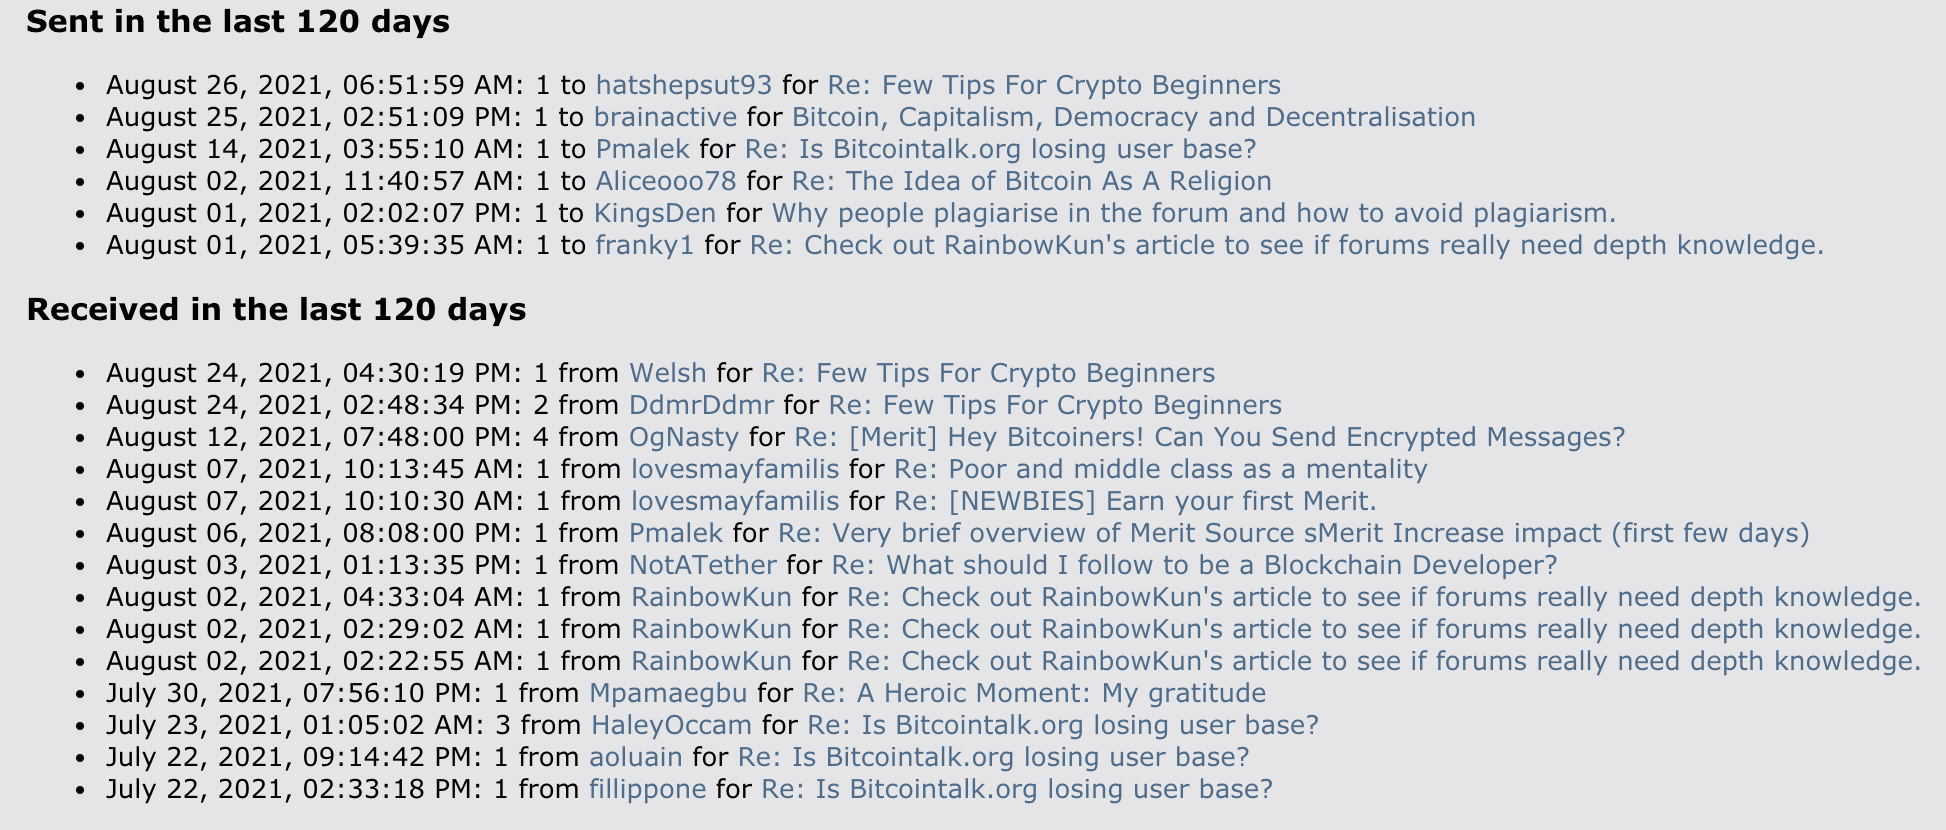Open hatshepsut93 user profile link
This screenshot has width=1946, height=830.
tap(684, 86)
